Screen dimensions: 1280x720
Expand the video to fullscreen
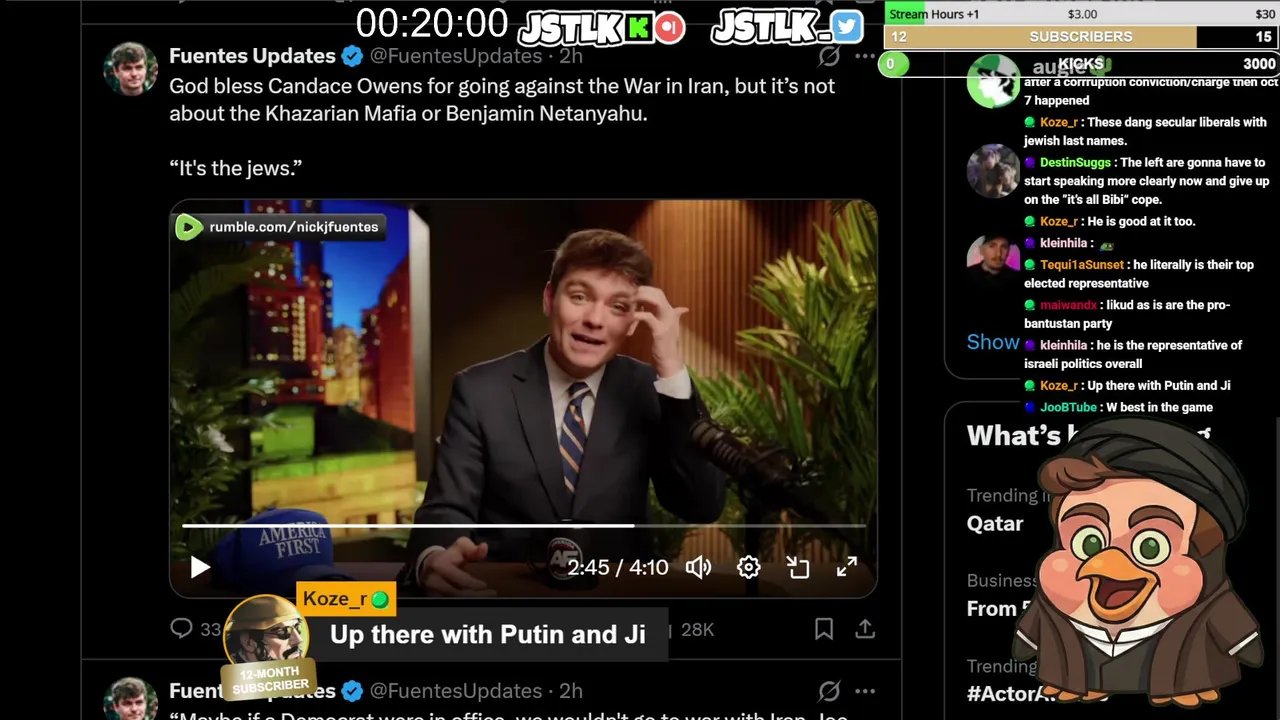point(846,567)
